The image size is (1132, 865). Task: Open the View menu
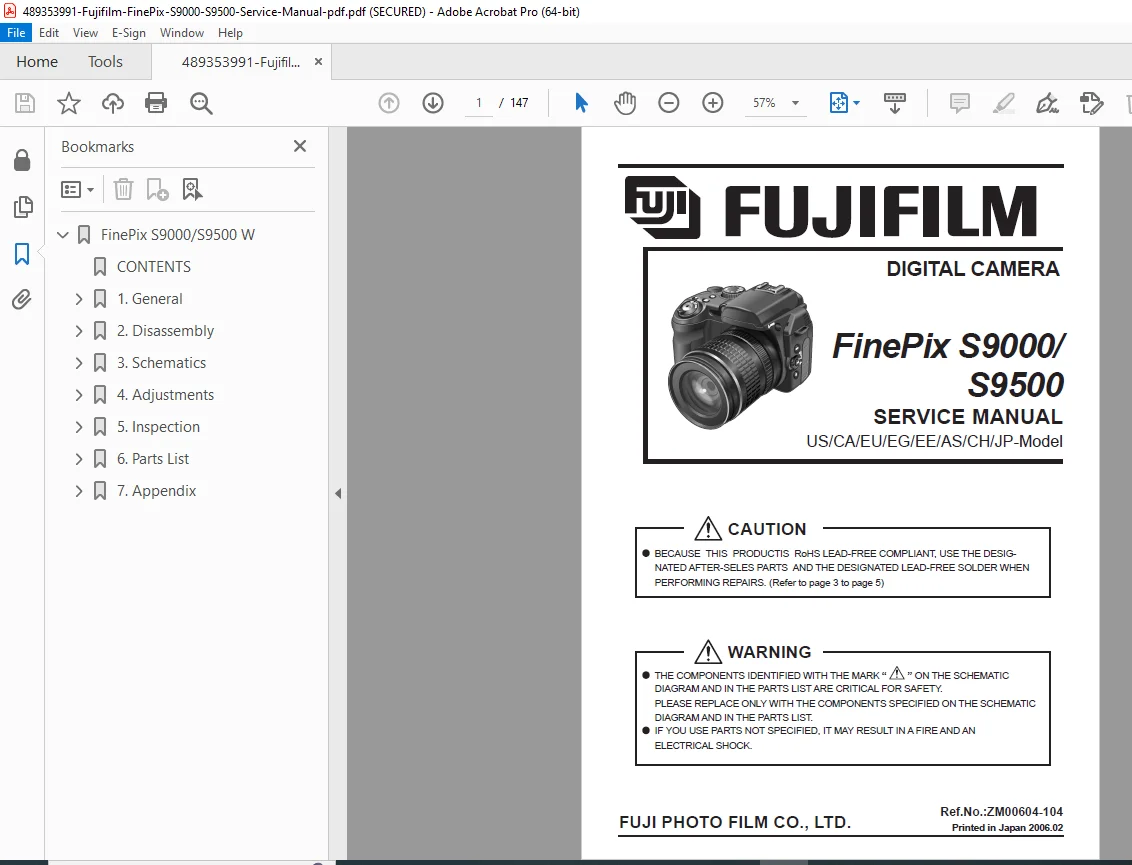(x=85, y=32)
